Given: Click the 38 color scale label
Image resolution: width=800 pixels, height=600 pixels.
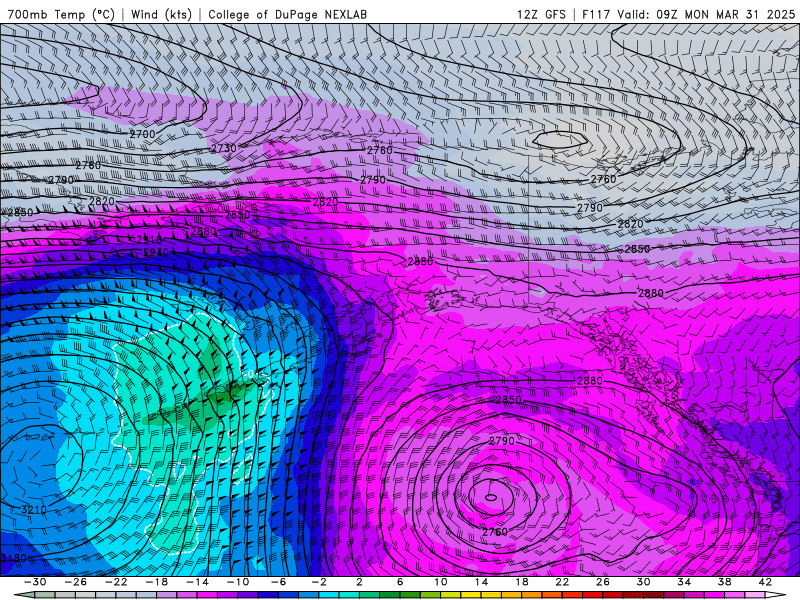Looking at the screenshot, I should (724, 583).
